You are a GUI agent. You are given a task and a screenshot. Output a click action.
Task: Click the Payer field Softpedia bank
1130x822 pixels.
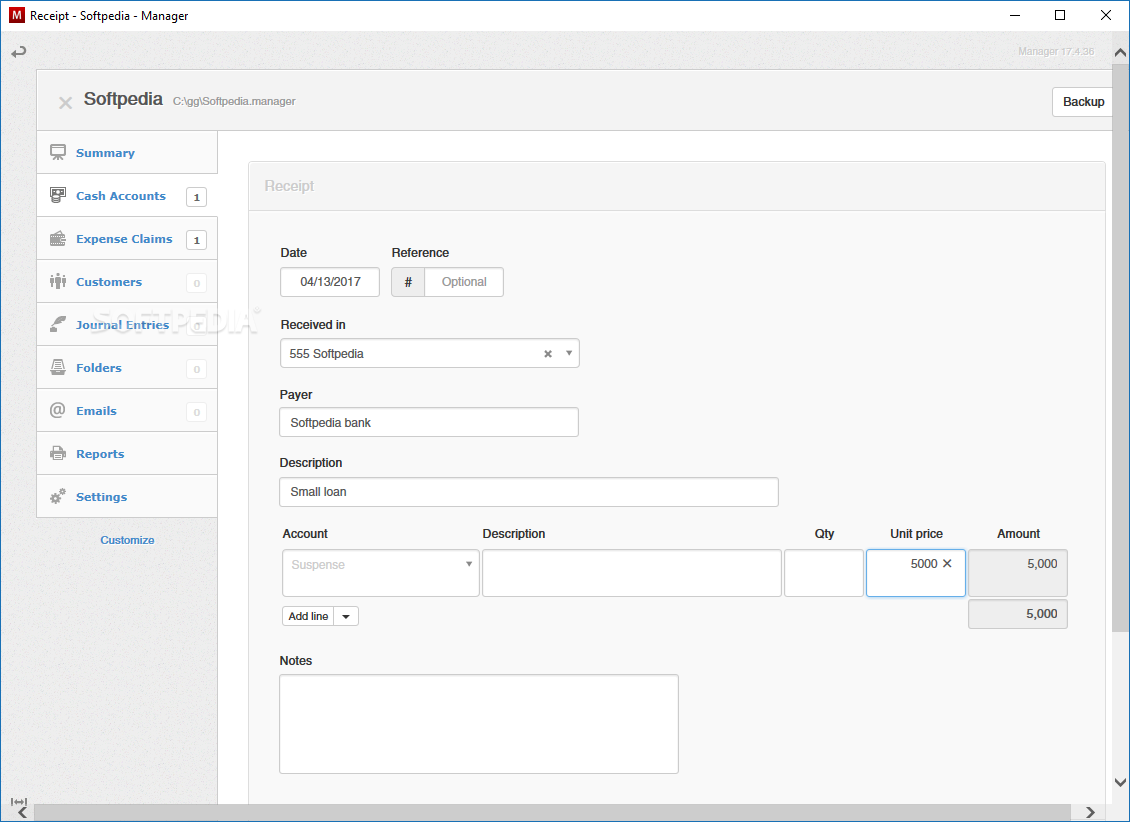(429, 422)
